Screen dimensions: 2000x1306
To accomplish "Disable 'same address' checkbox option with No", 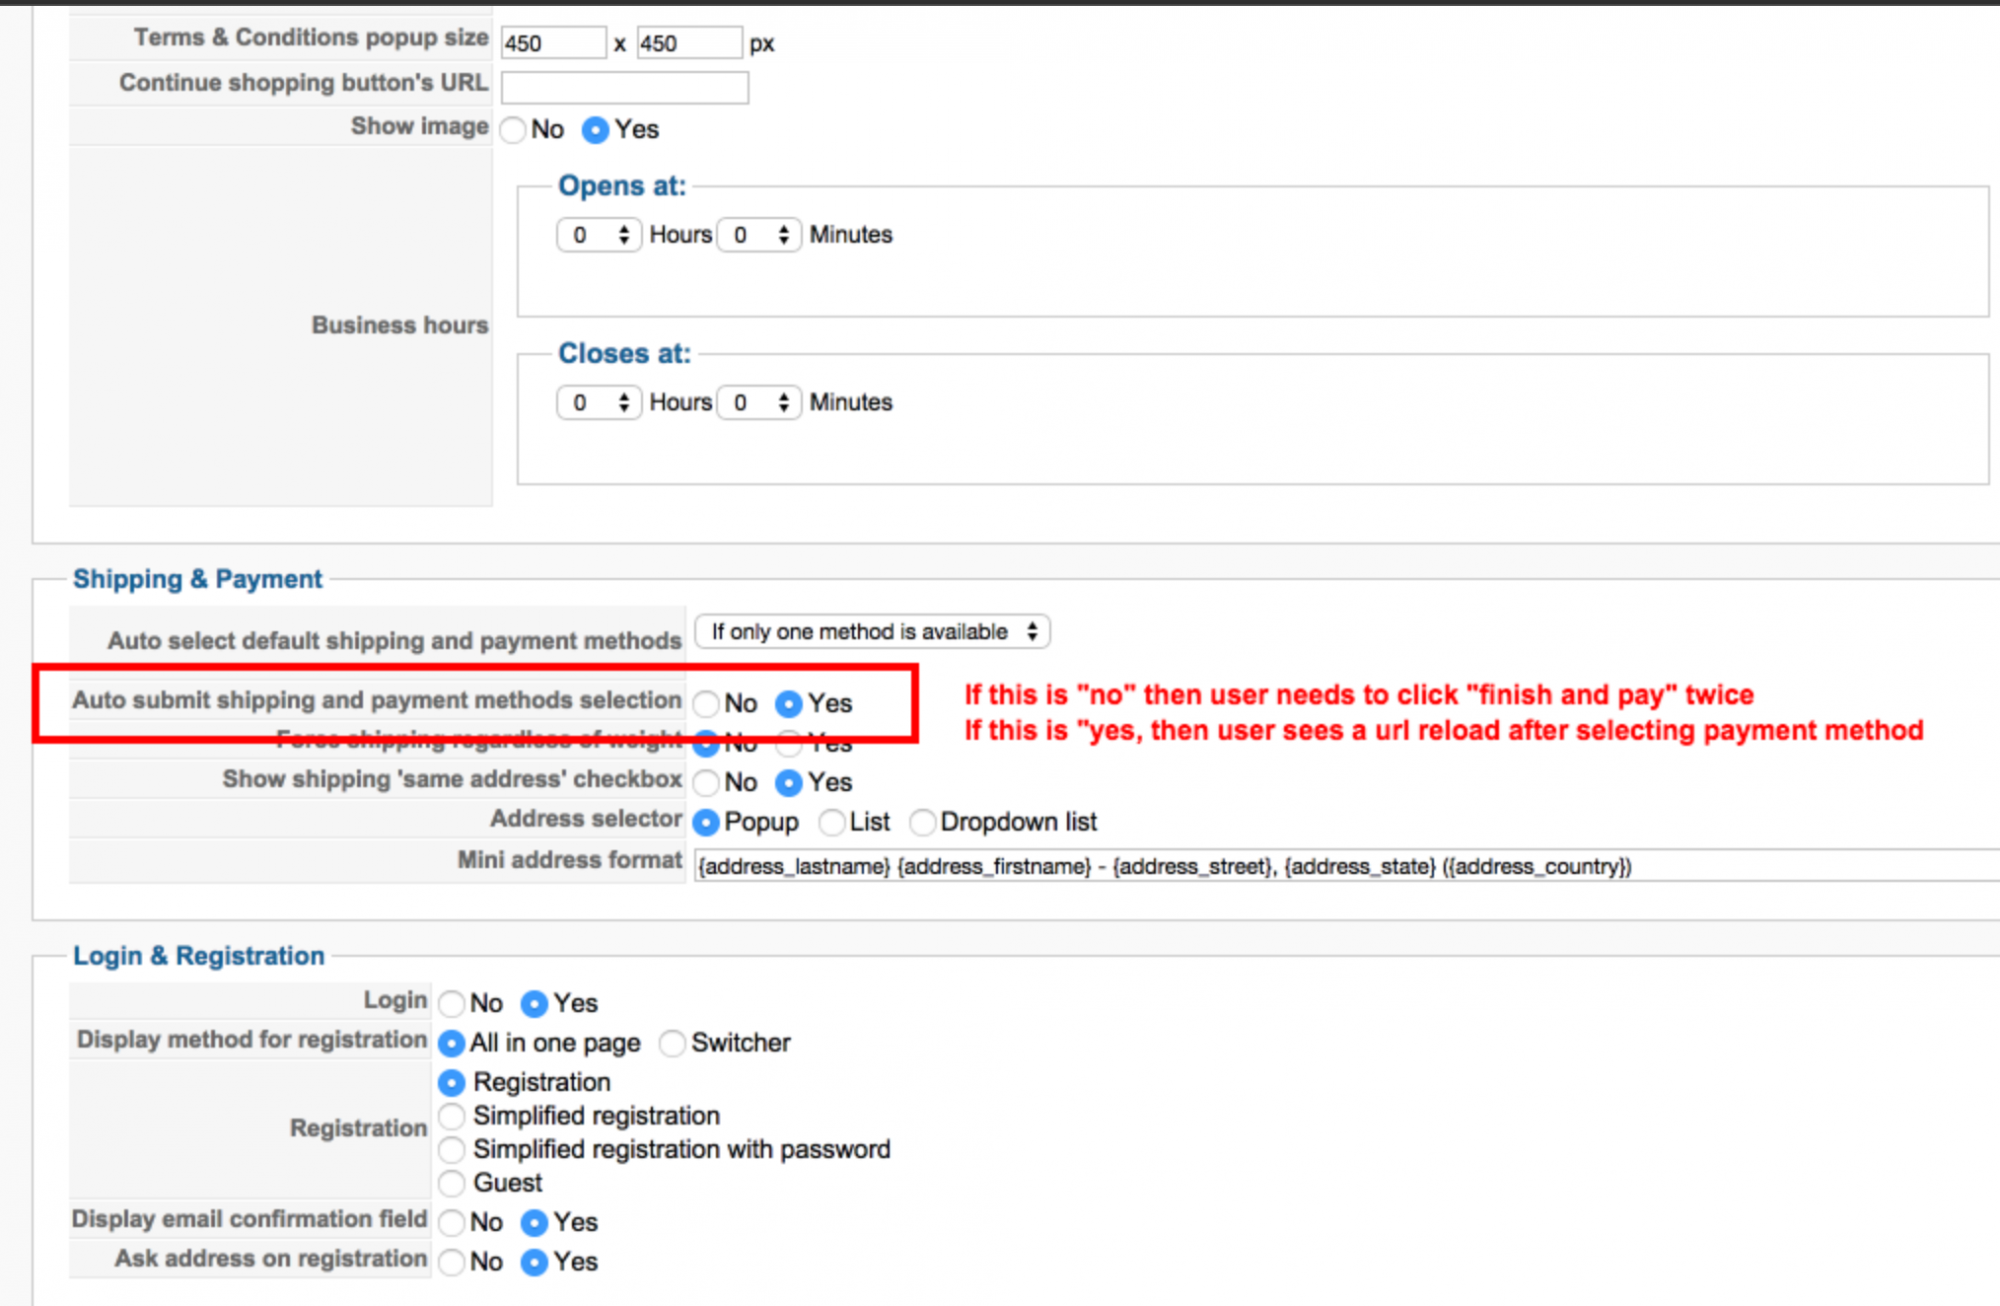I will pos(707,783).
